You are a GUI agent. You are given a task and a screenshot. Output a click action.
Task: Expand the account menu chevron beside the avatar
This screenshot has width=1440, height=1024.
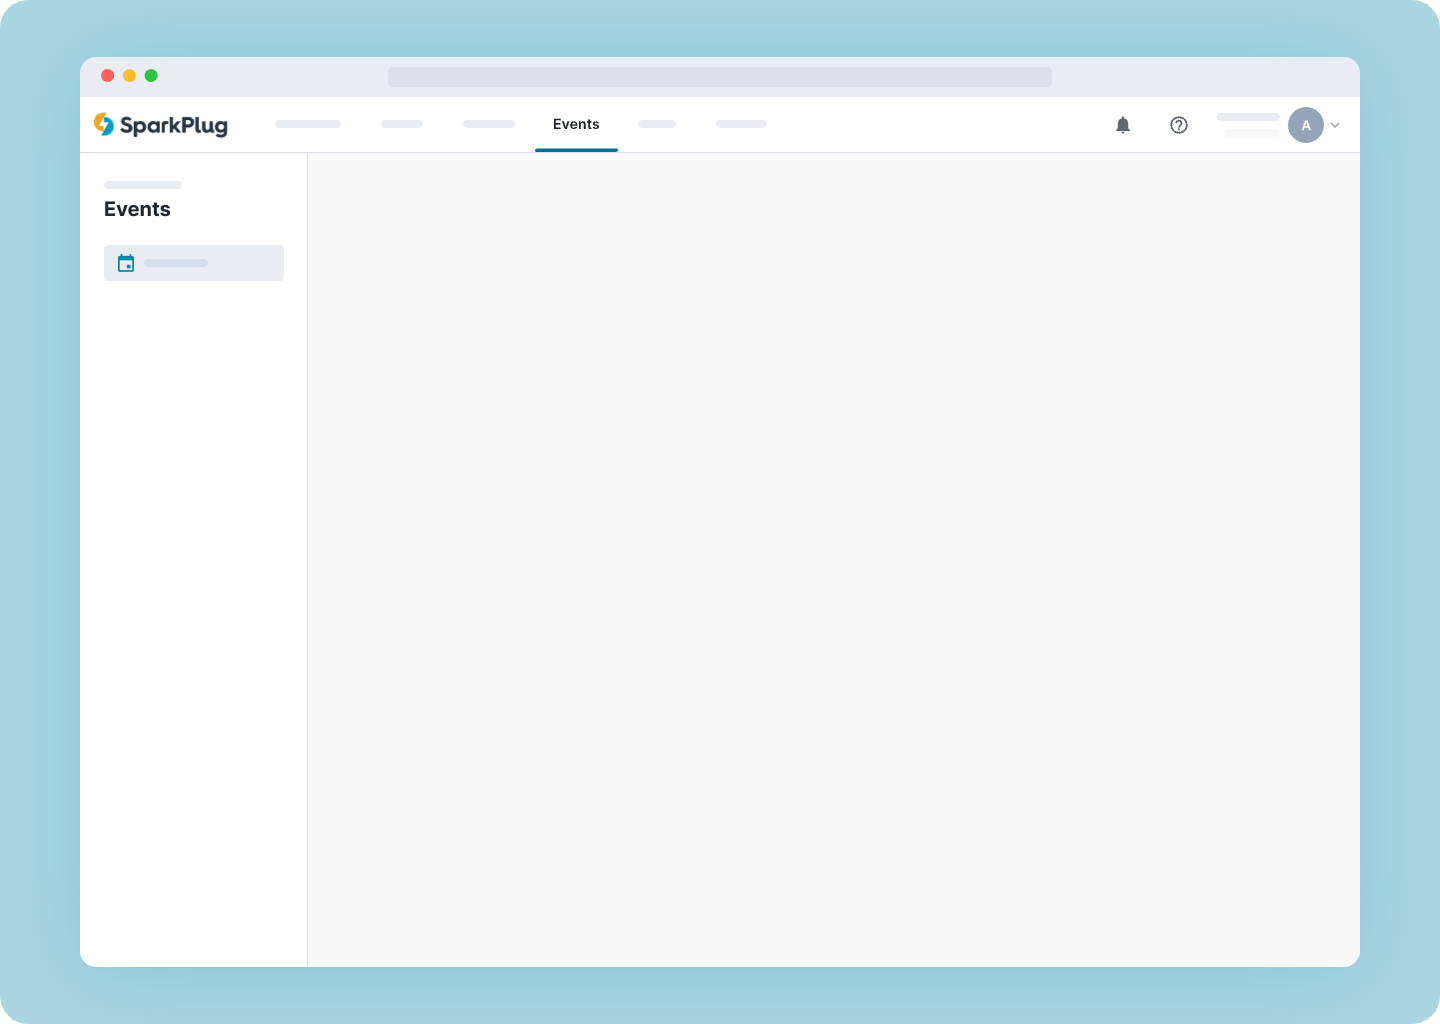(x=1335, y=125)
